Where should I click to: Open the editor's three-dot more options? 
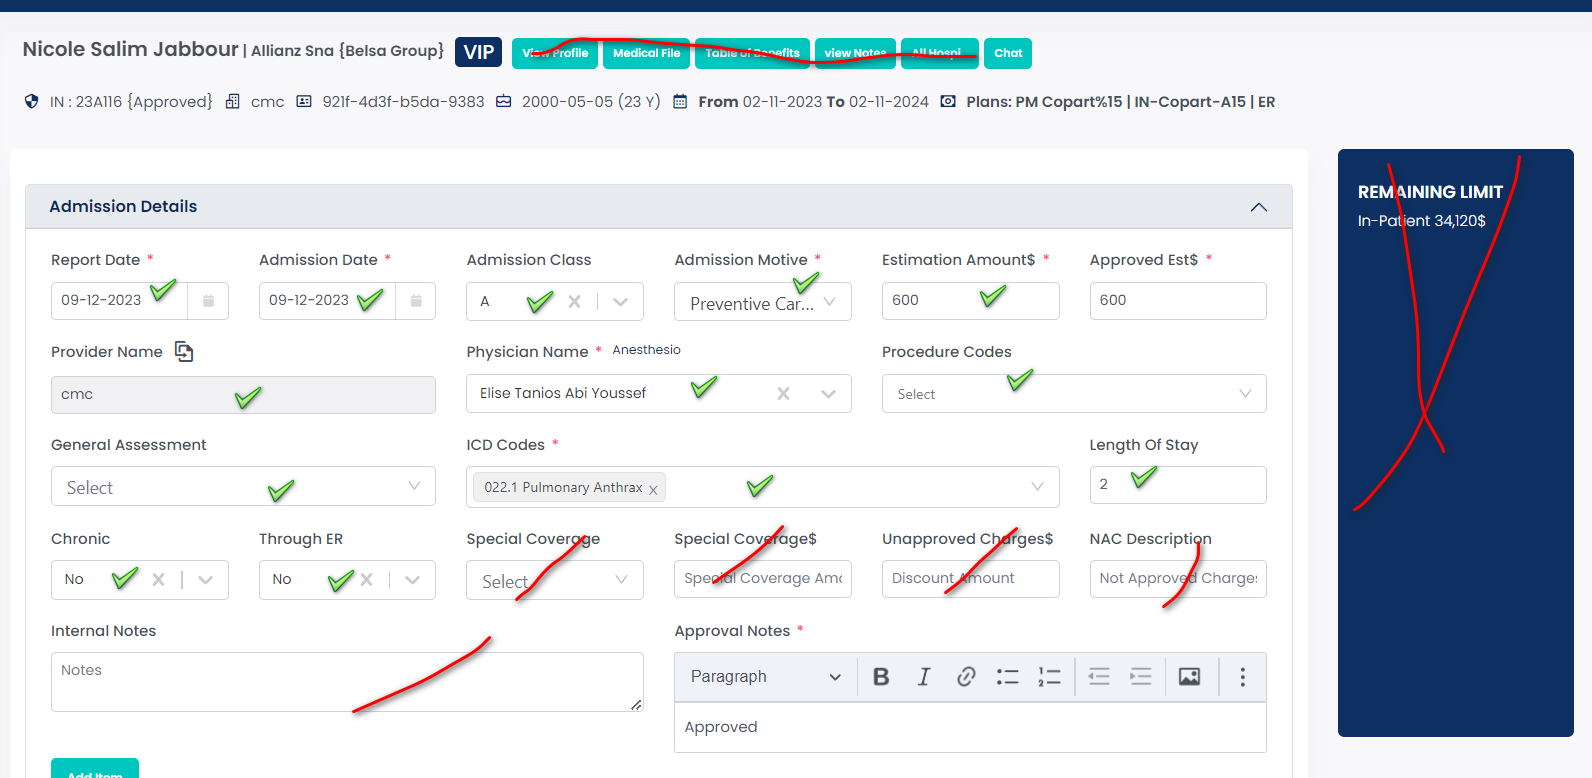1243,677
